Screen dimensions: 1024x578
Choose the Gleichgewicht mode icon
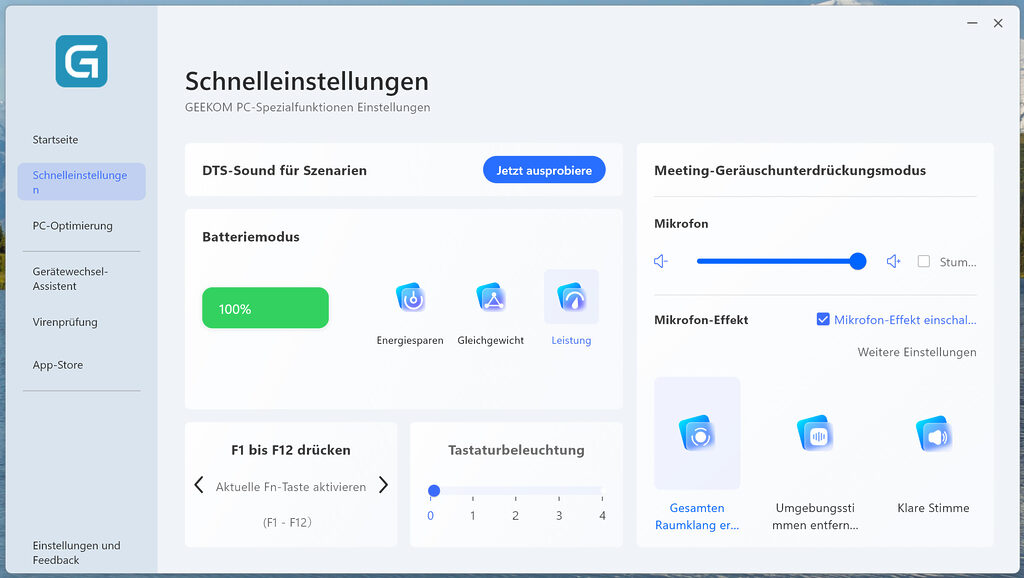[x=490, y=297]
